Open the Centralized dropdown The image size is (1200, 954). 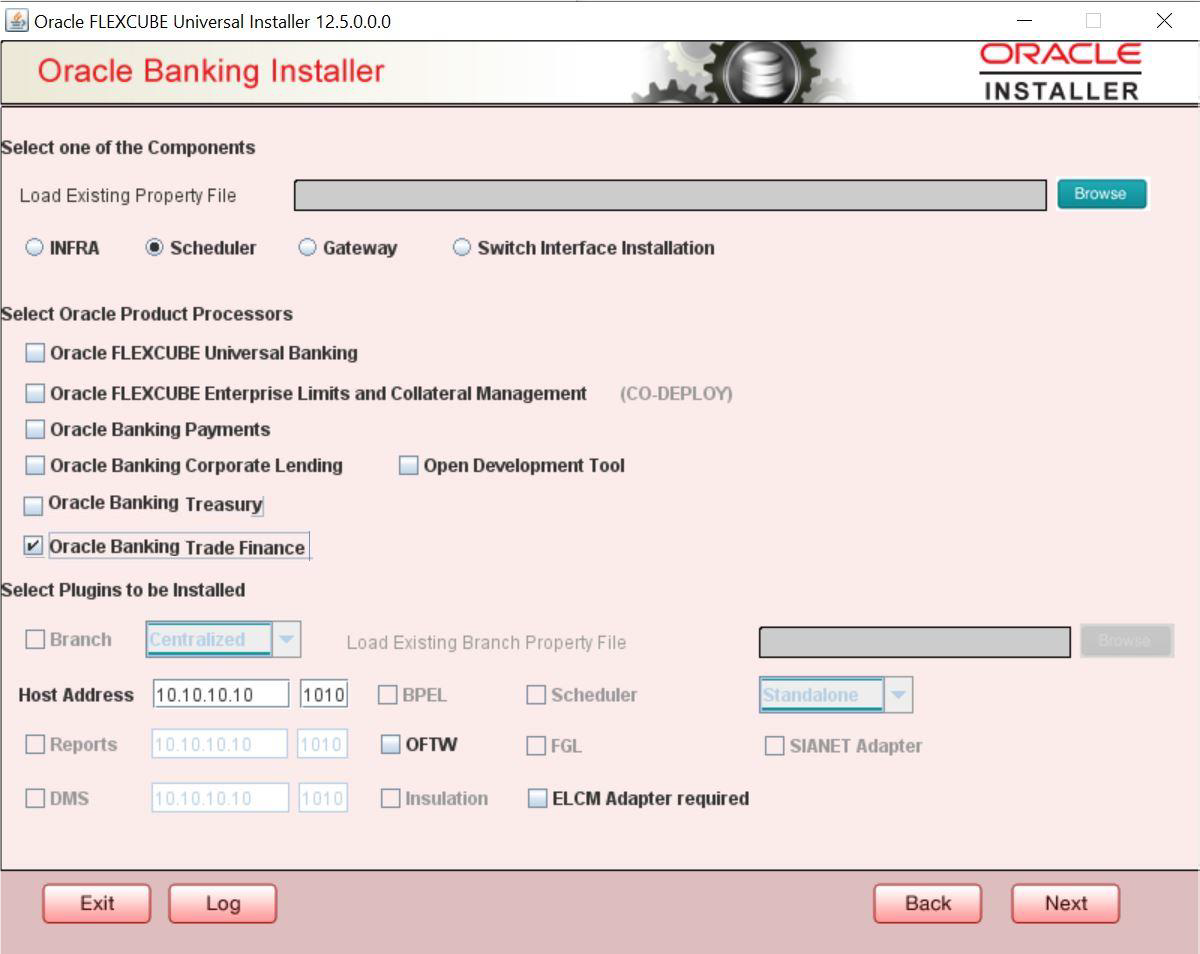point(223,639)
